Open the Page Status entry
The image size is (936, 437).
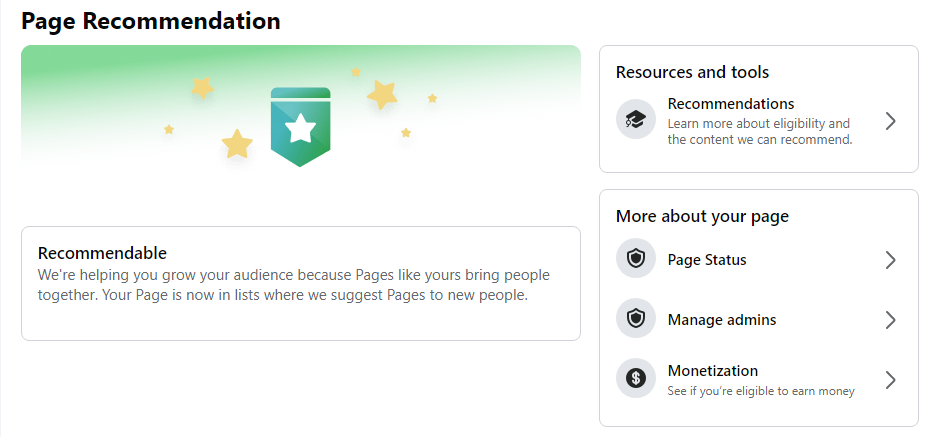tap(759, 260)
